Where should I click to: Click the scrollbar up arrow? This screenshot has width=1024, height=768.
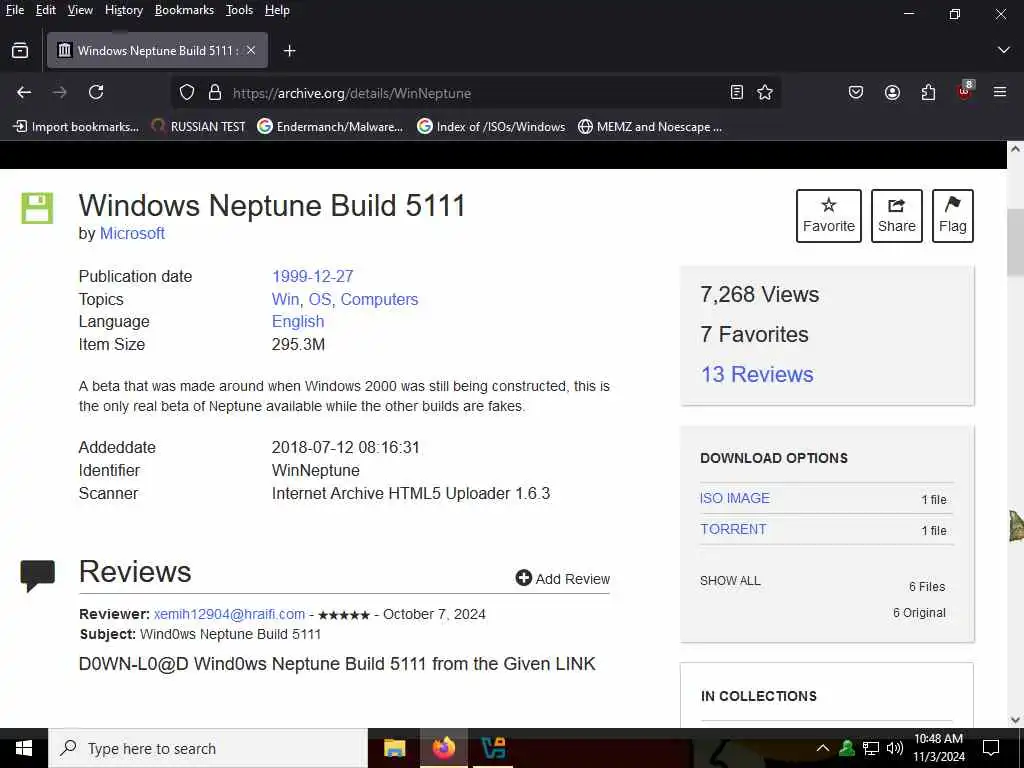1015,150
